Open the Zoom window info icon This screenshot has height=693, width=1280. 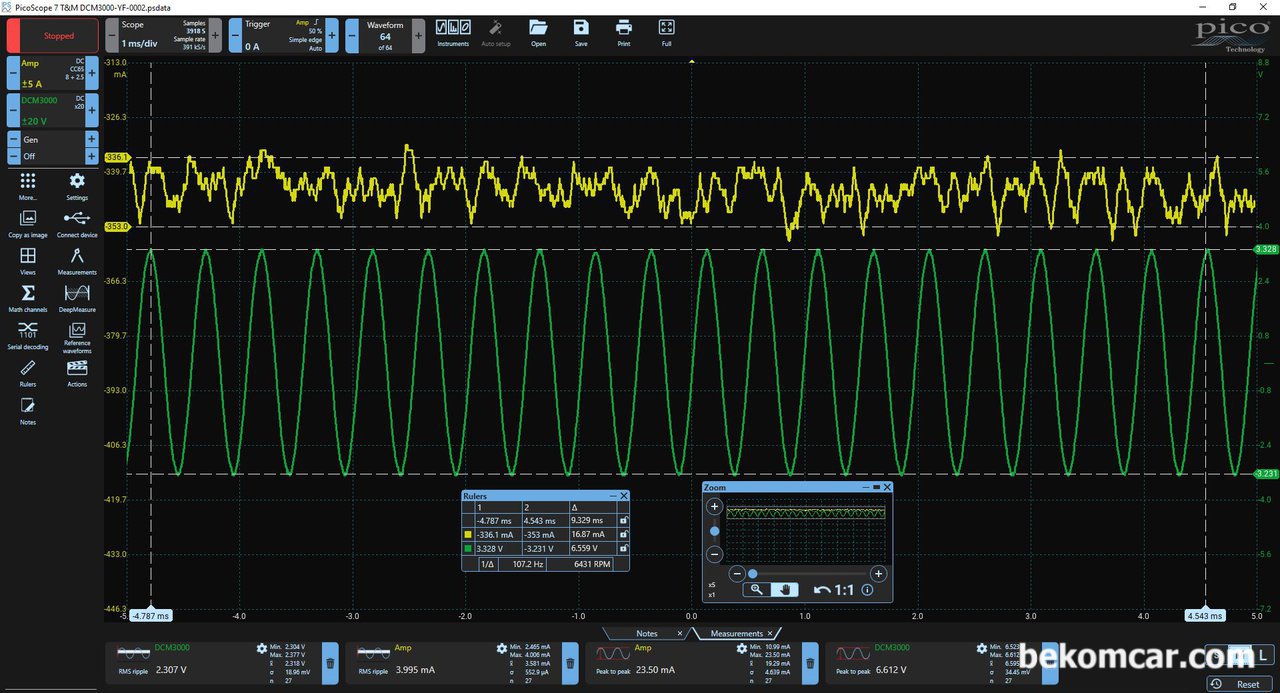pyautogui.click(x=867, y=590)
